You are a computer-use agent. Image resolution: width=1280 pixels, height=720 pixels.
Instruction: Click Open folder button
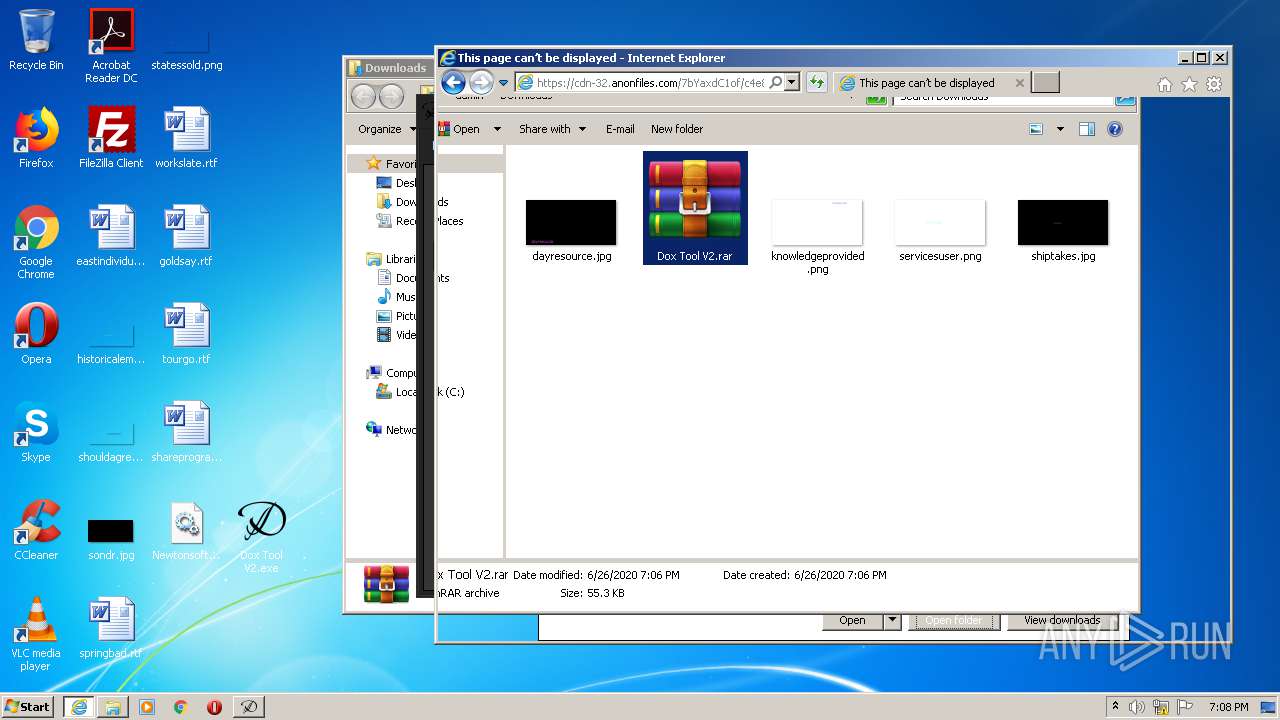click(953, 621)
